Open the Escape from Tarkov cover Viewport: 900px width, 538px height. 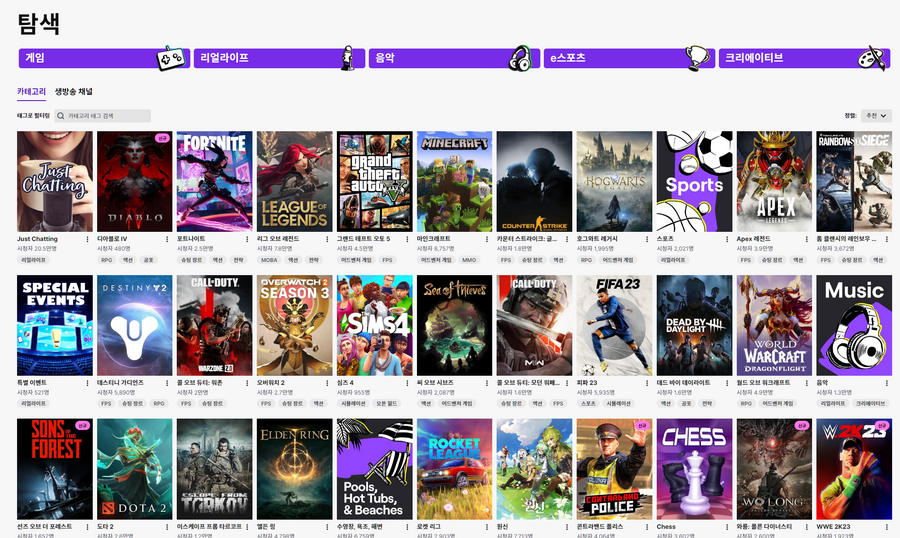[x=215, y=469]
